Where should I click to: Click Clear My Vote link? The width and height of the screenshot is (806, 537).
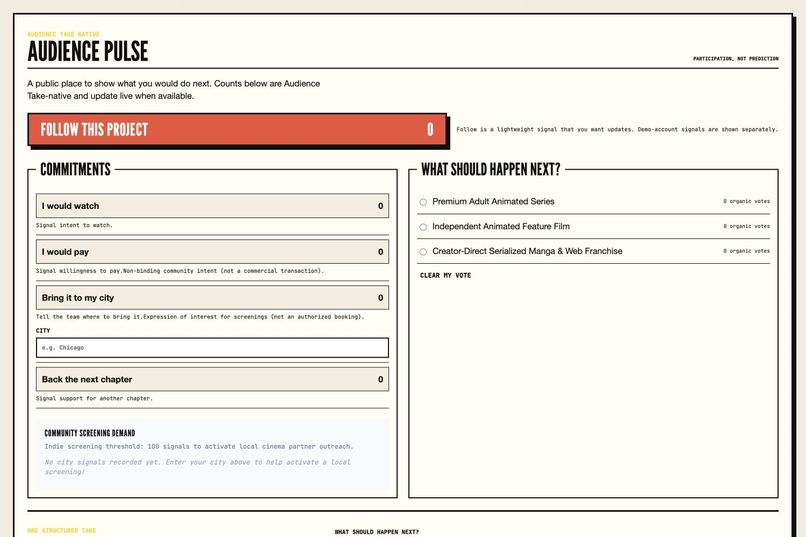[445, 275]
